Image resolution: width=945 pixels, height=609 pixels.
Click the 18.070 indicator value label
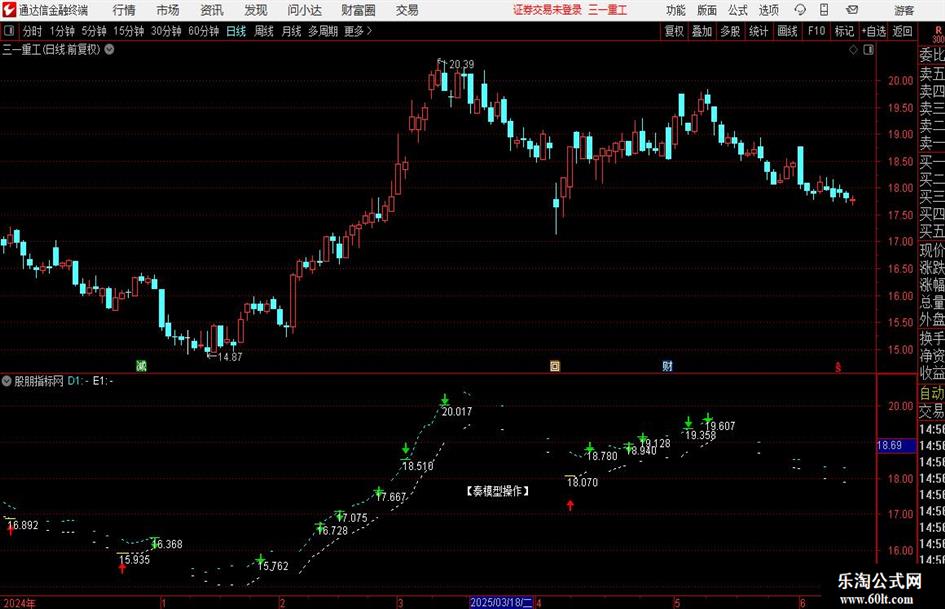[582, 482]
